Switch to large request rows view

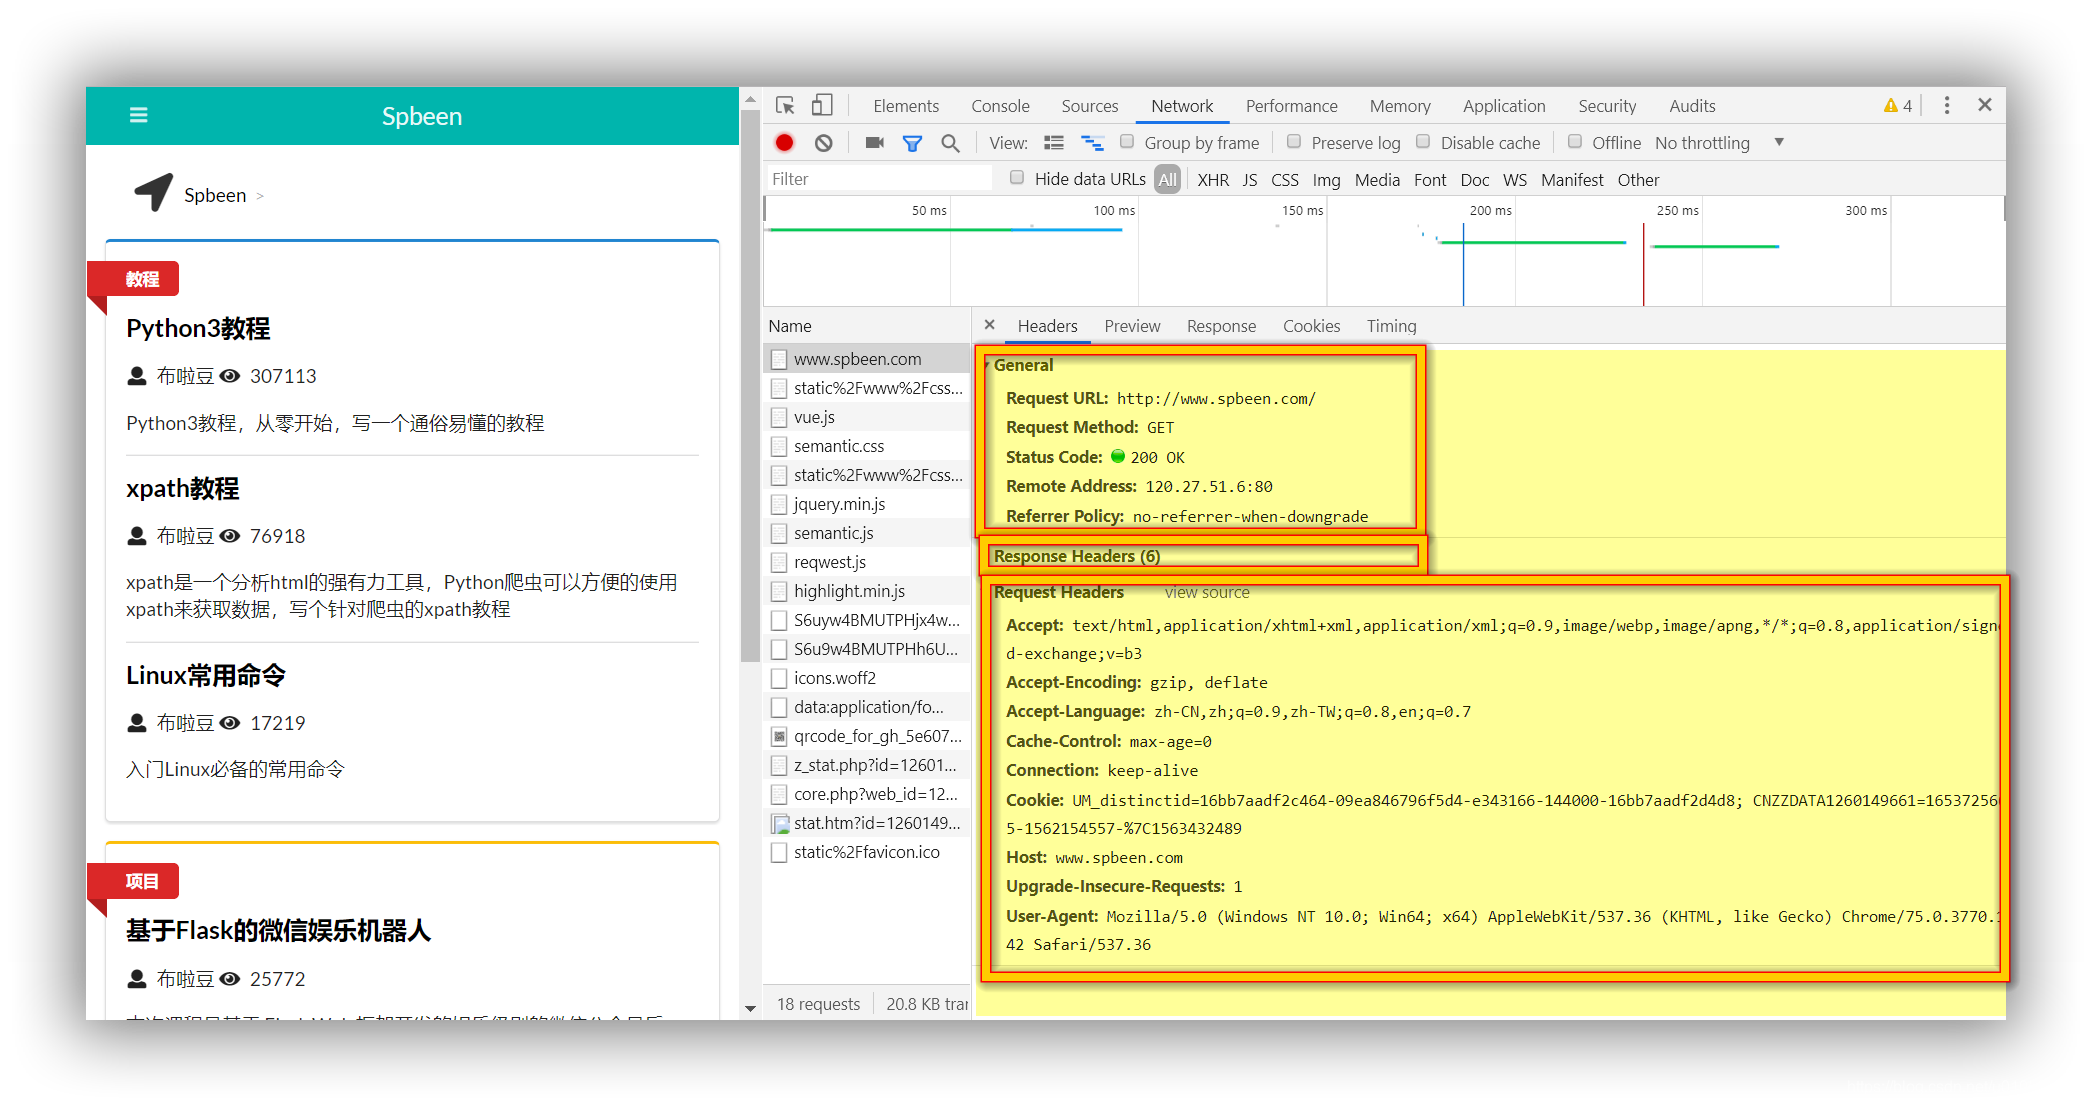pos(1054,143)
